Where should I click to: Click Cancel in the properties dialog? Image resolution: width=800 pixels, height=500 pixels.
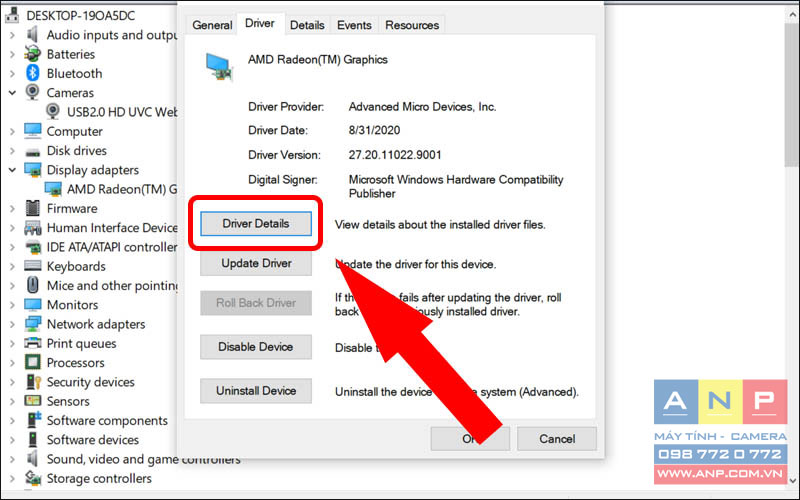557,439
